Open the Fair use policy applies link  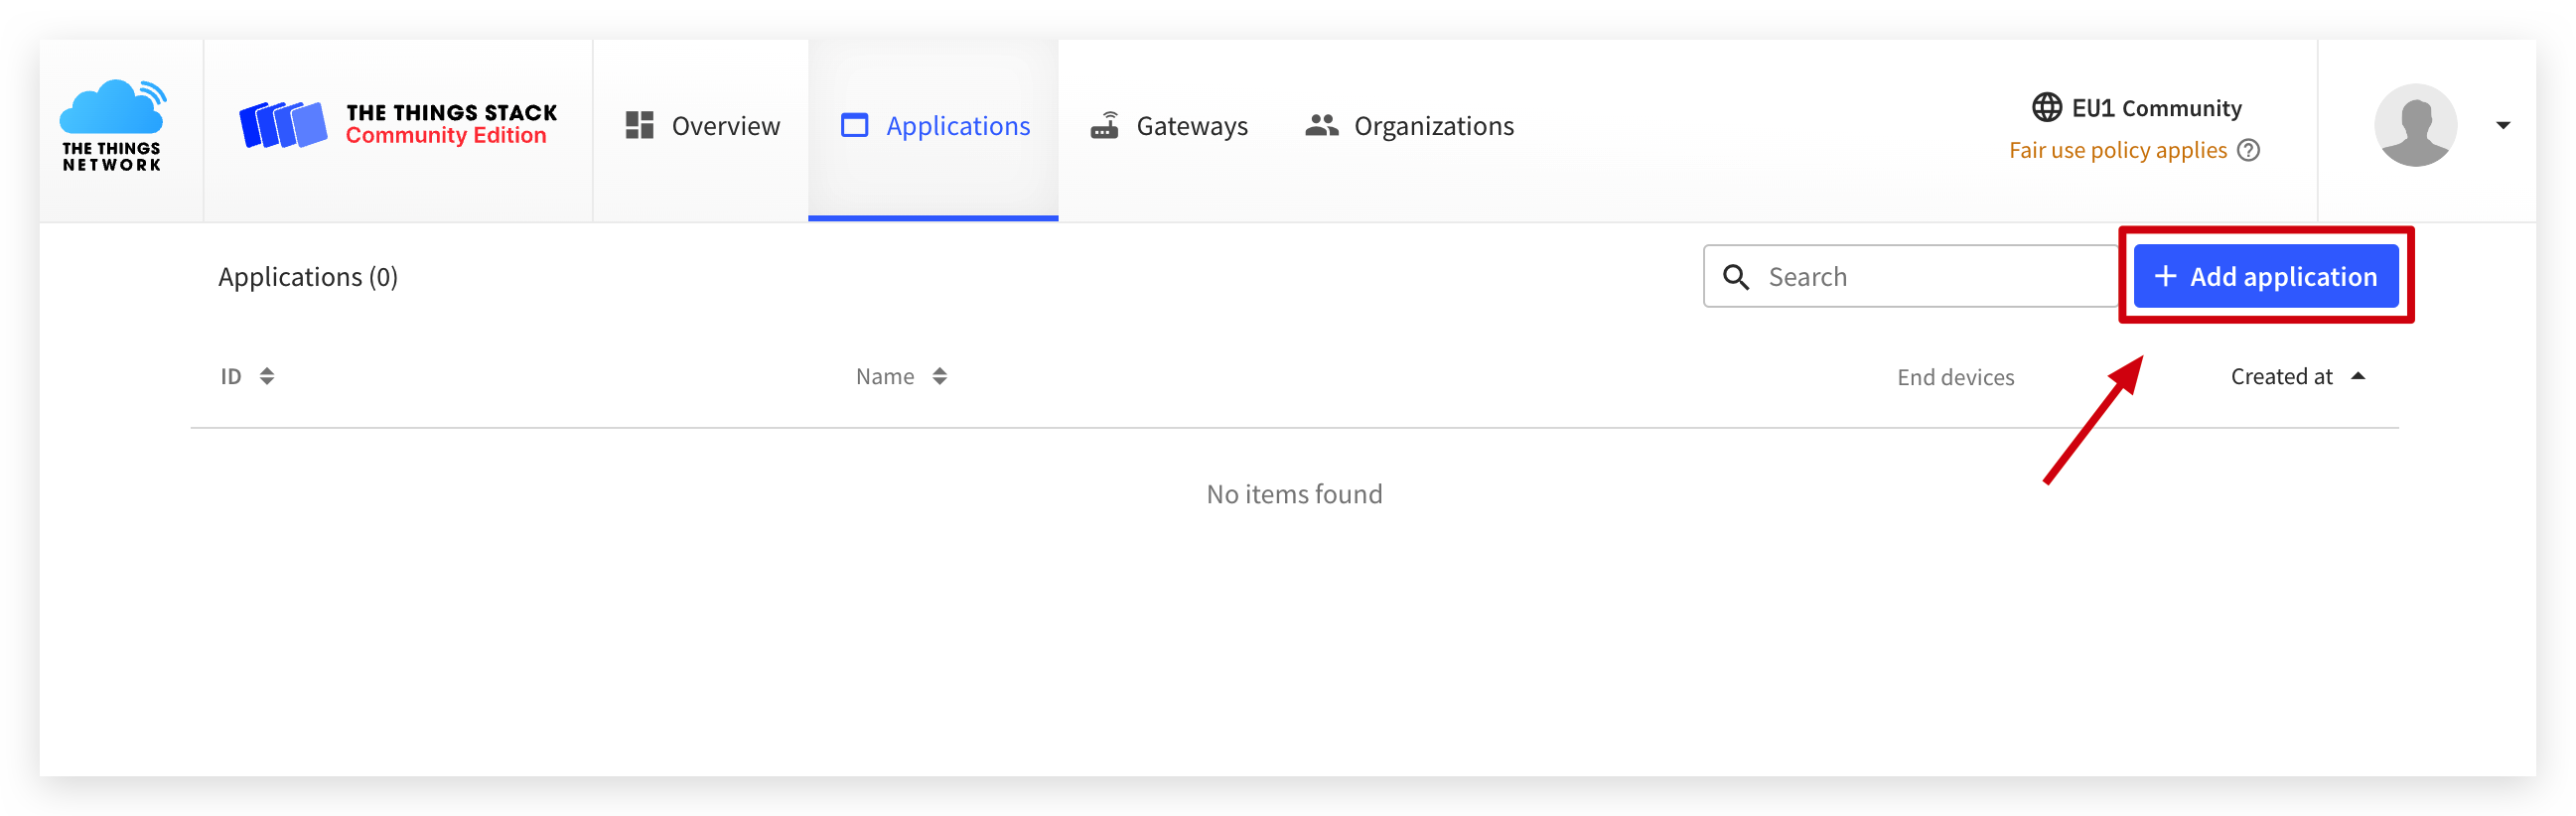pos(2118,150)
